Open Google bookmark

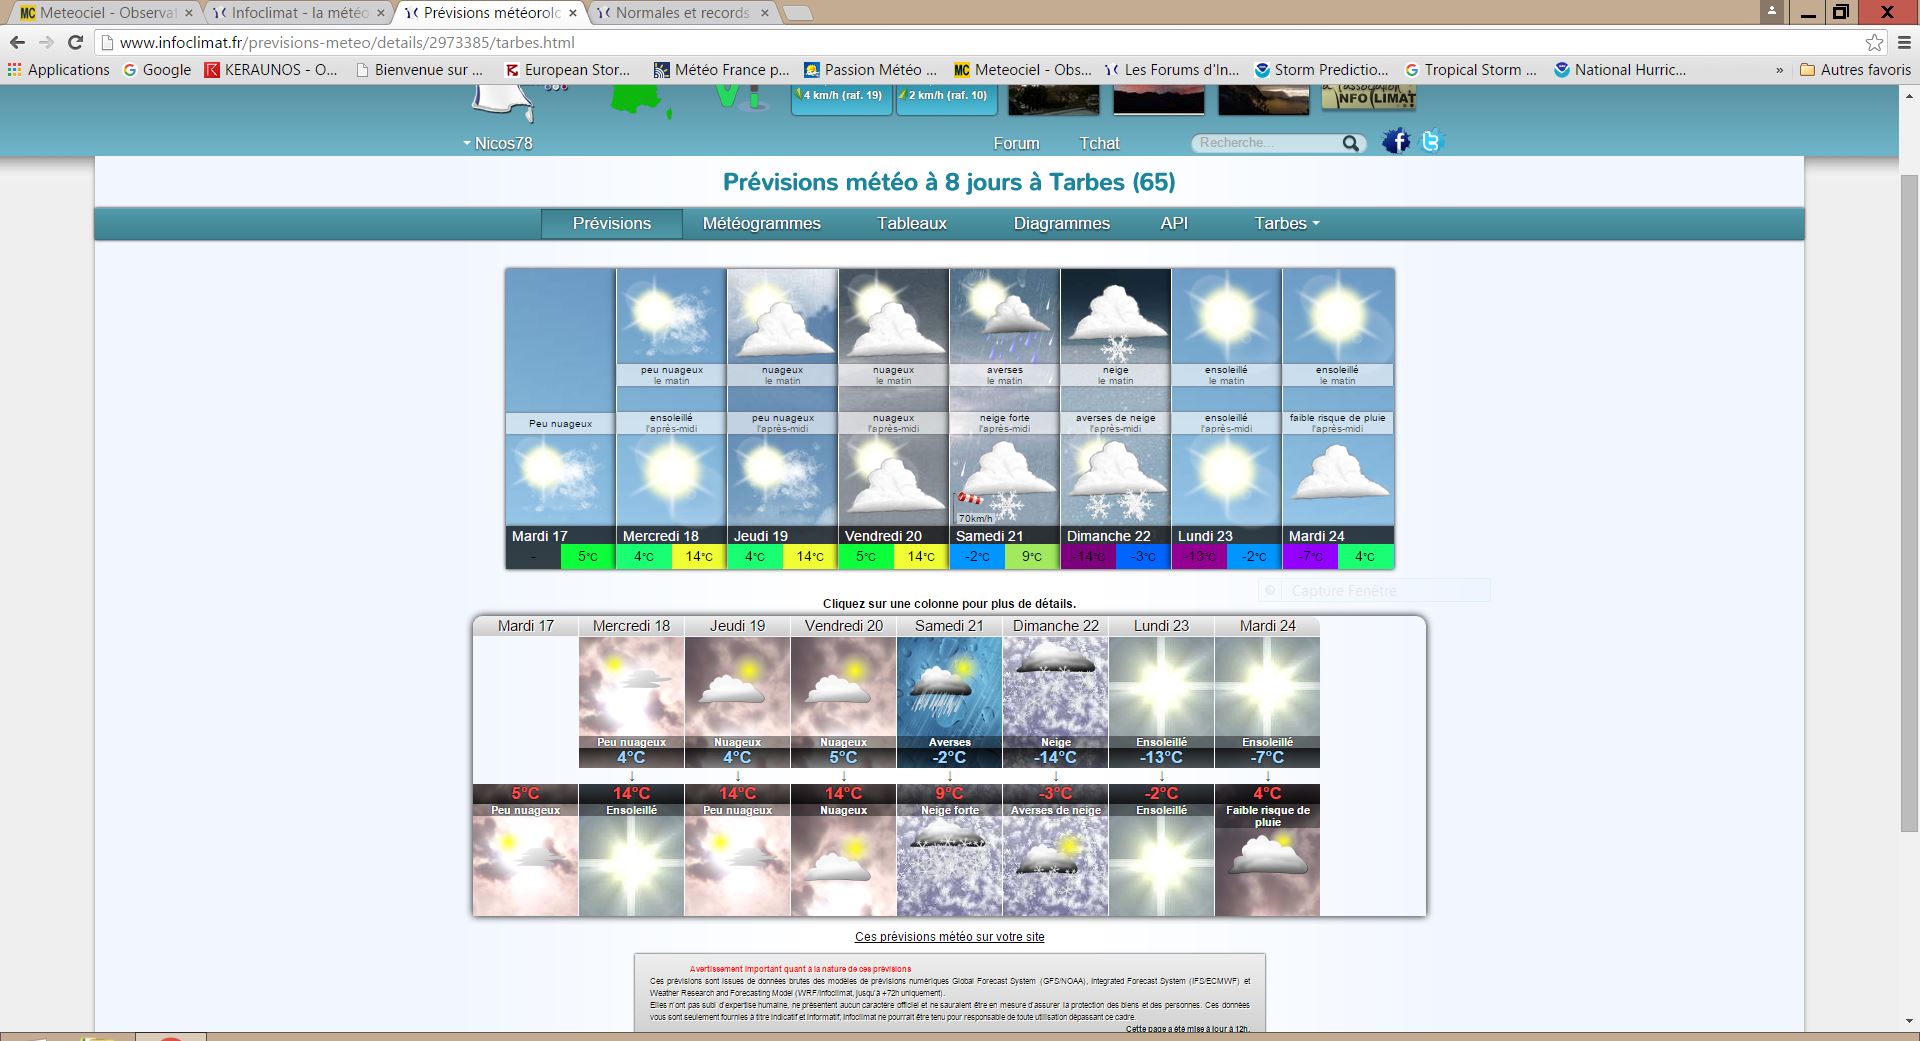pos(157,70)
